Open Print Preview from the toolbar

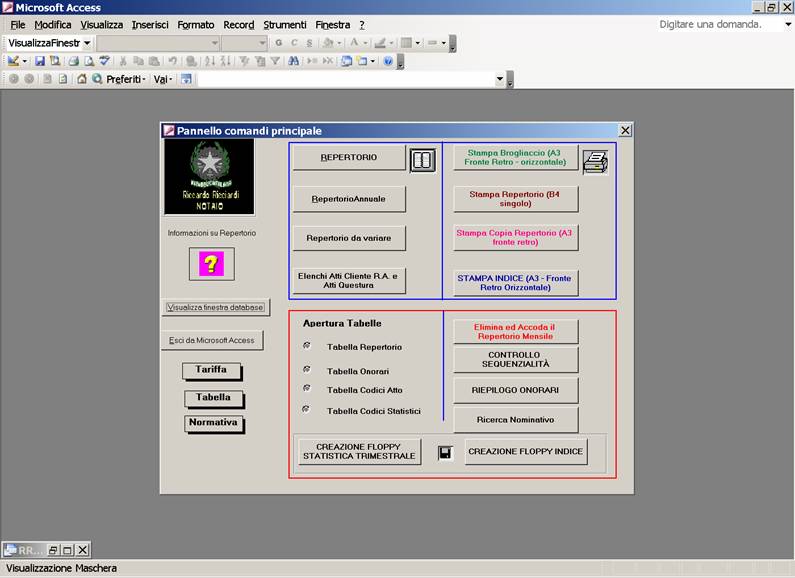click(89, 61)
